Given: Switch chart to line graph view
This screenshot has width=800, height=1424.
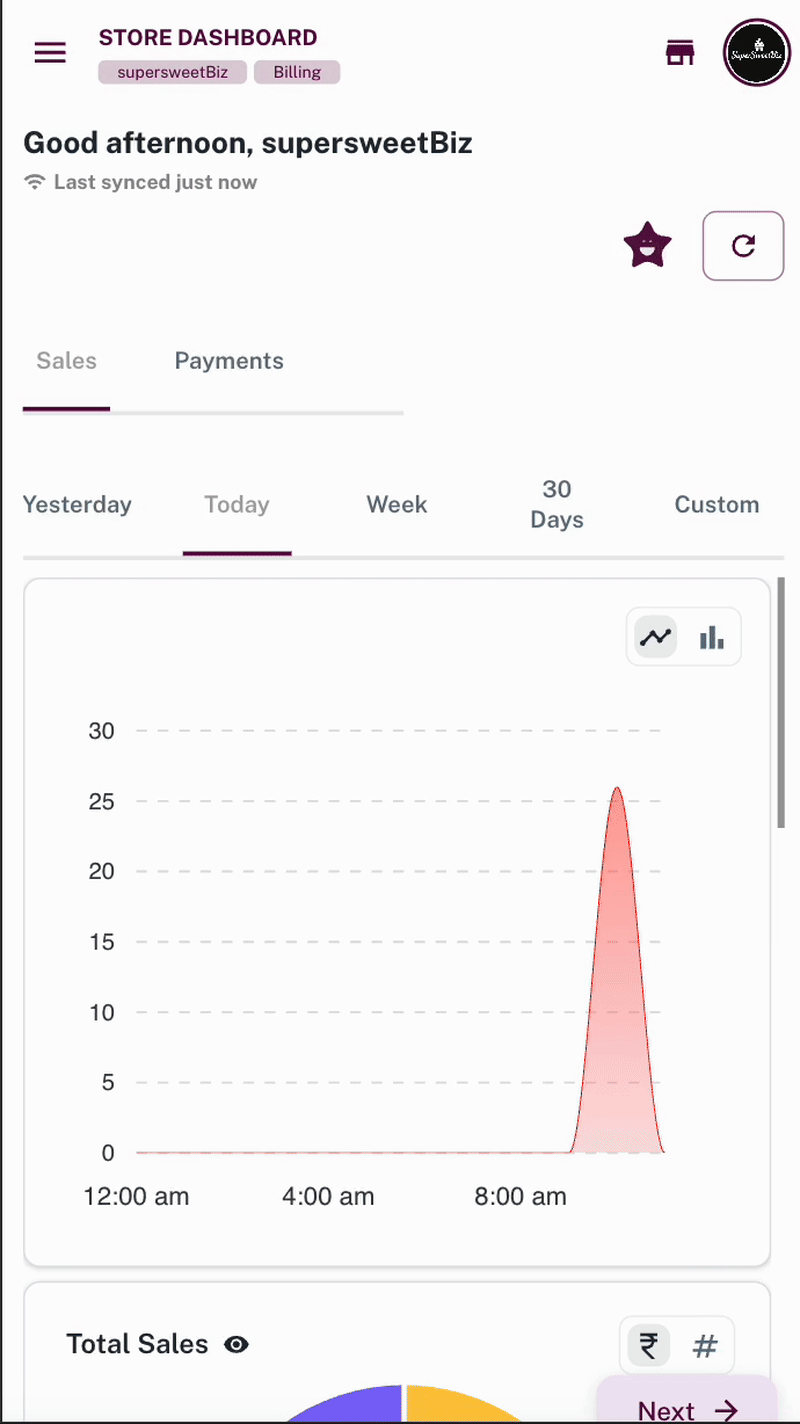Looking at the screenshot, I should pyautogui.click(x=656, y=637).
